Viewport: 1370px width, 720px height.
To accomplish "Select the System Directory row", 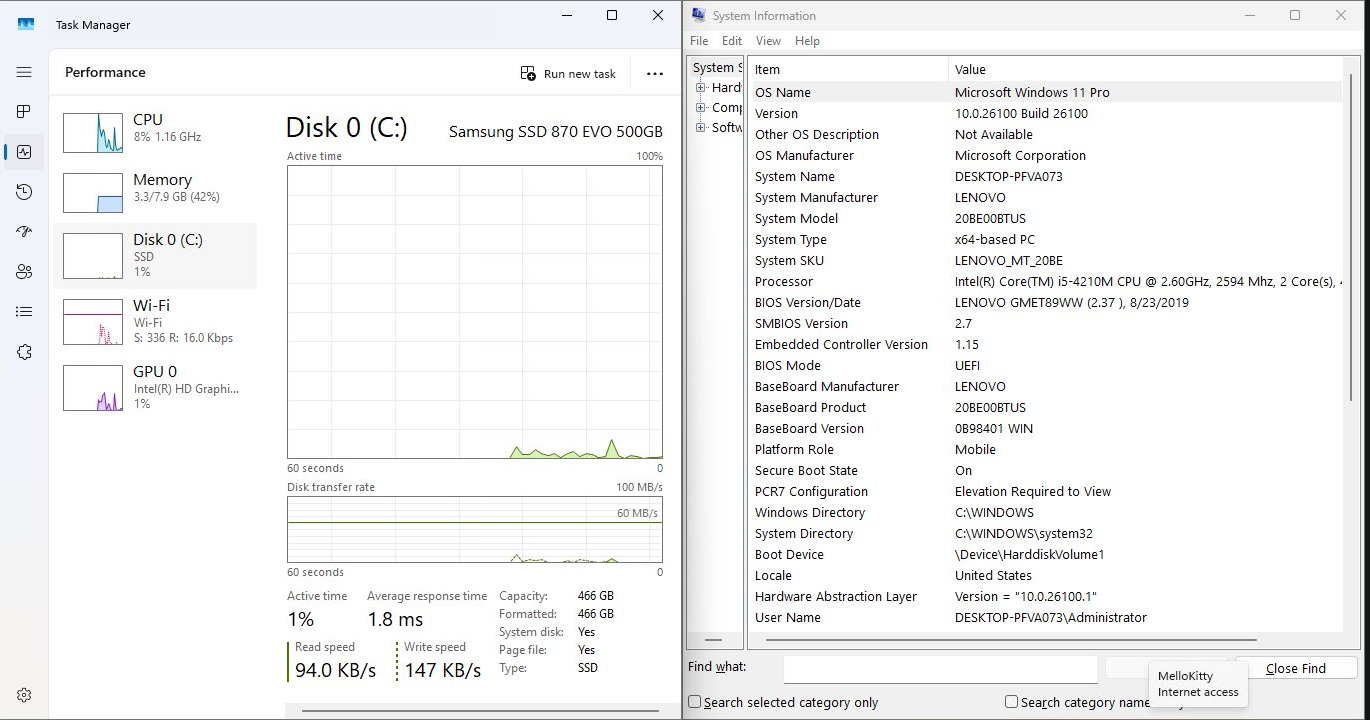I will 1045,533.
